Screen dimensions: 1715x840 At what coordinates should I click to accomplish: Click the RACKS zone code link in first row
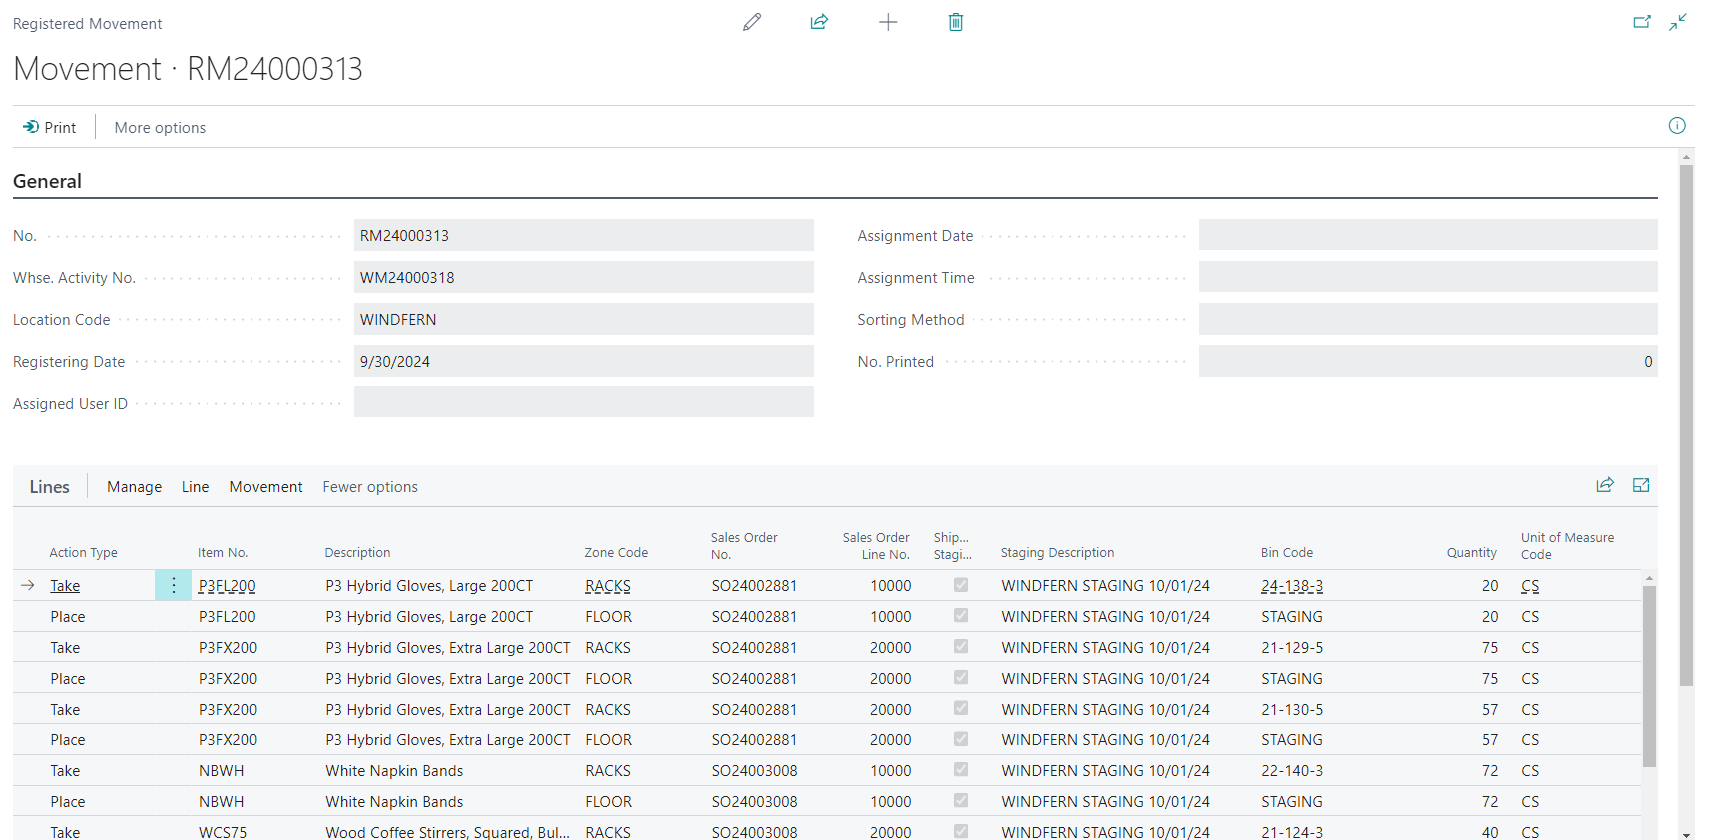[x=608, y=586]
